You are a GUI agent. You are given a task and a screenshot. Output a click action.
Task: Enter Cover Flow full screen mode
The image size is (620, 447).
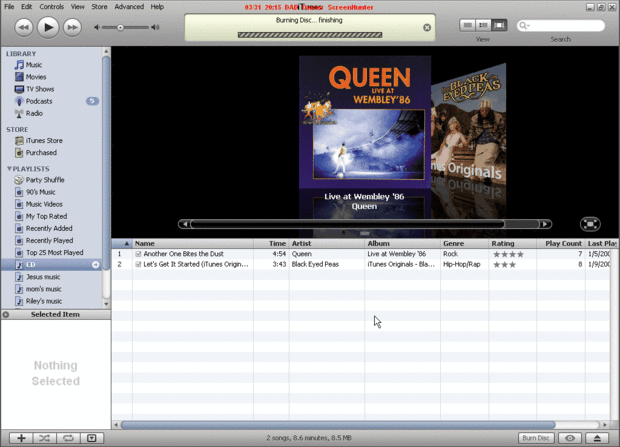590,224
